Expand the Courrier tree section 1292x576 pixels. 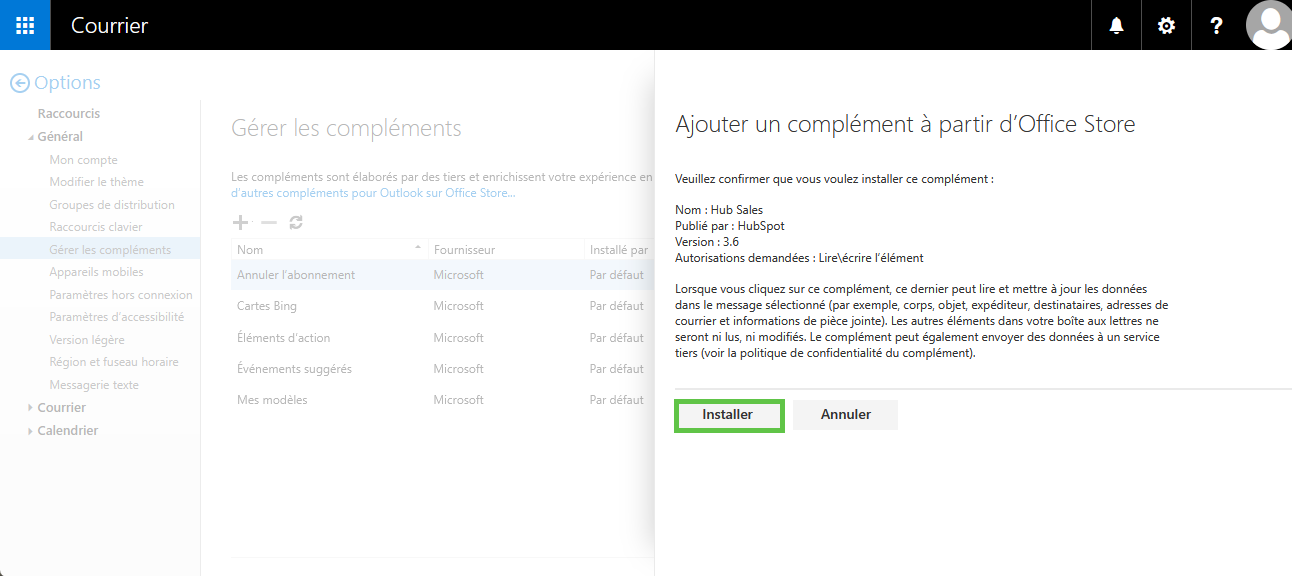click(30, 408)
